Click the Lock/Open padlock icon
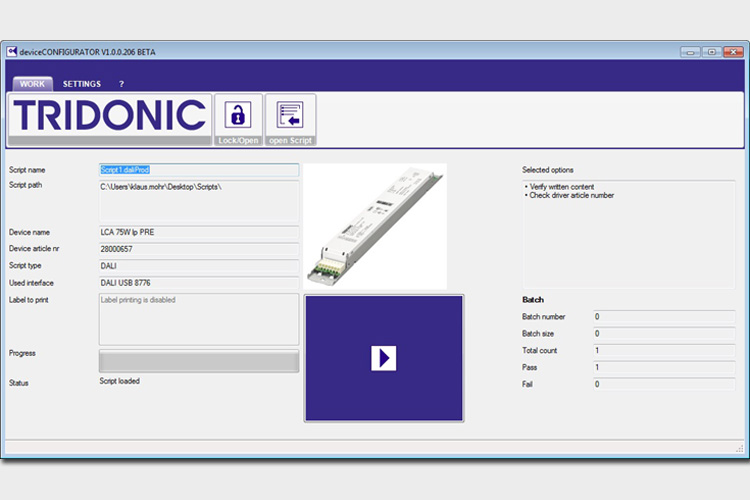This screenshot has width=750, height=500. tap(238, 120)
